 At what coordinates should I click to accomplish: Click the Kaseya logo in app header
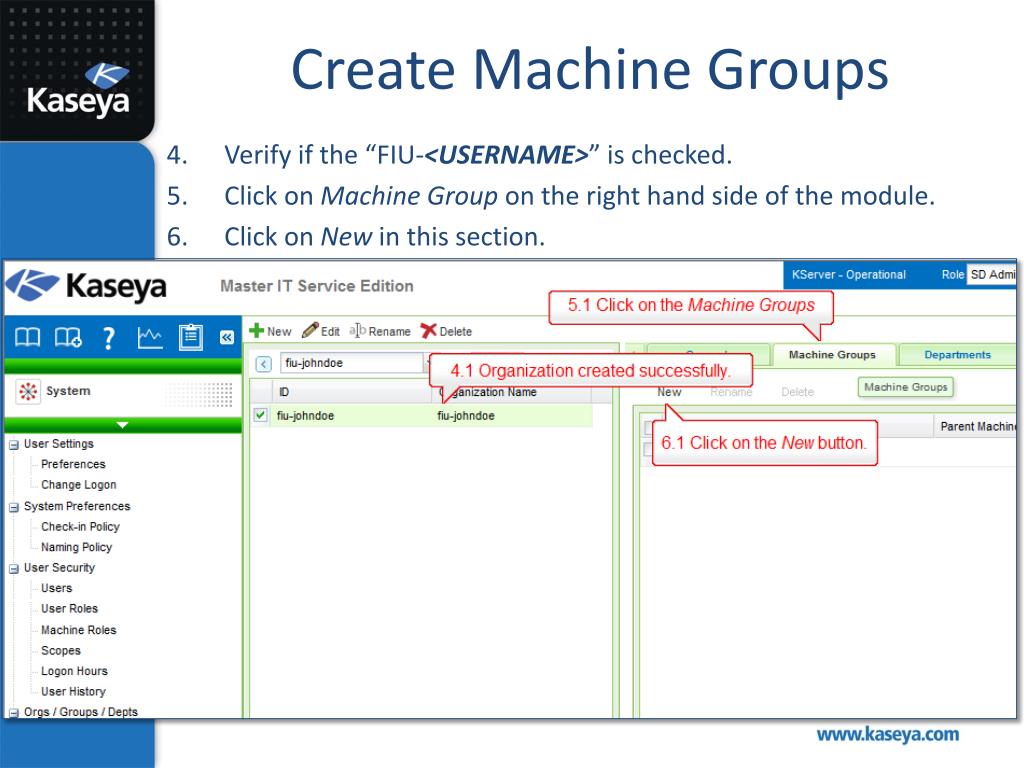(x=86, y=286)
